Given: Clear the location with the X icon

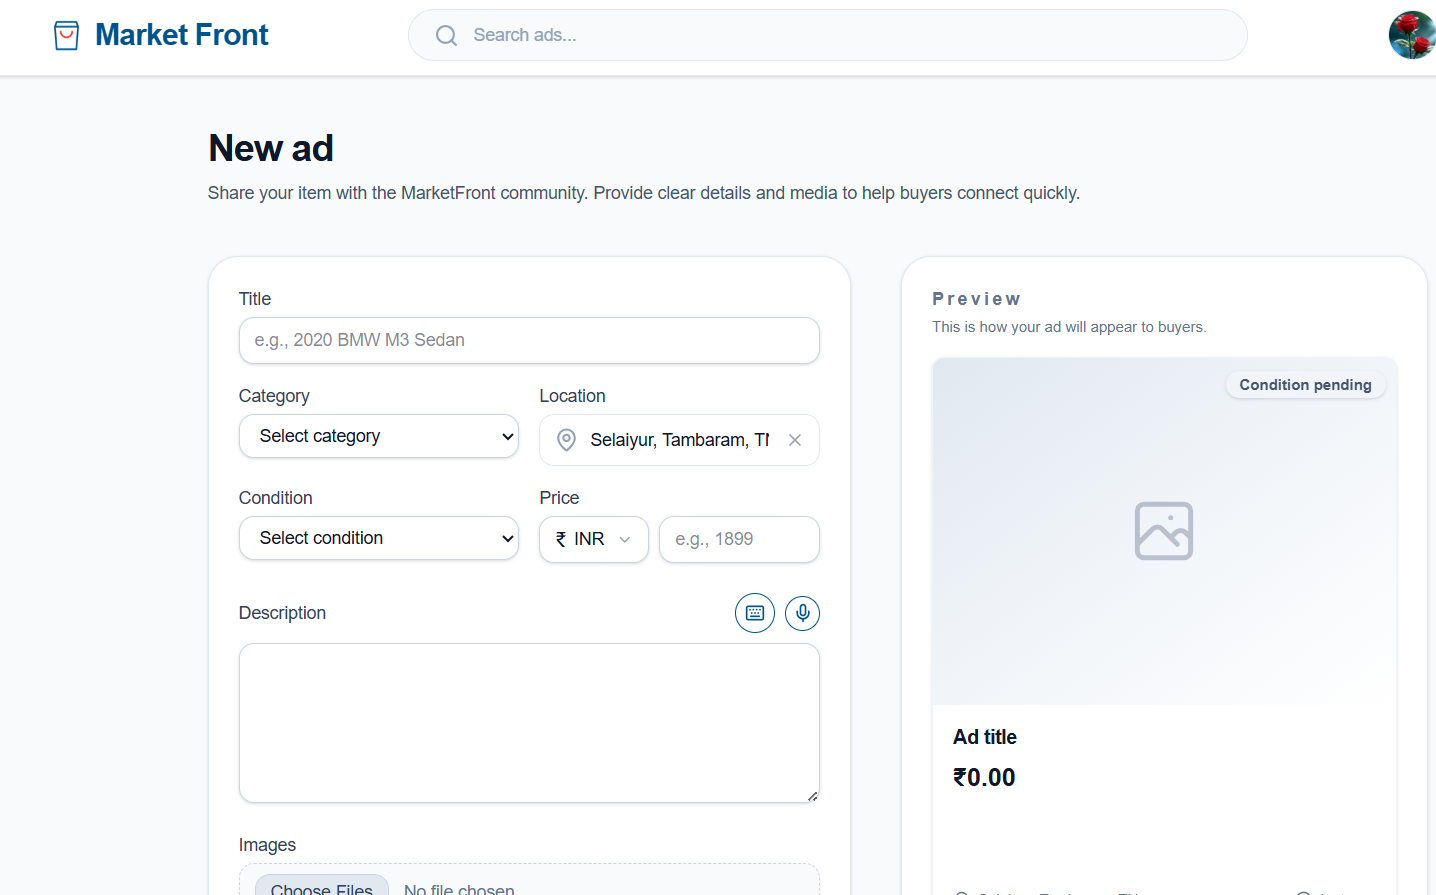Looking at the screenshot, I should (795, 440).
